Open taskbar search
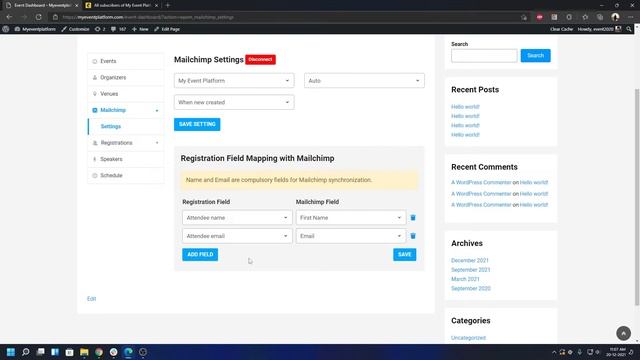The width and height of the screenshot is (640, 360). pyautogui.click(x=26, y=352)
